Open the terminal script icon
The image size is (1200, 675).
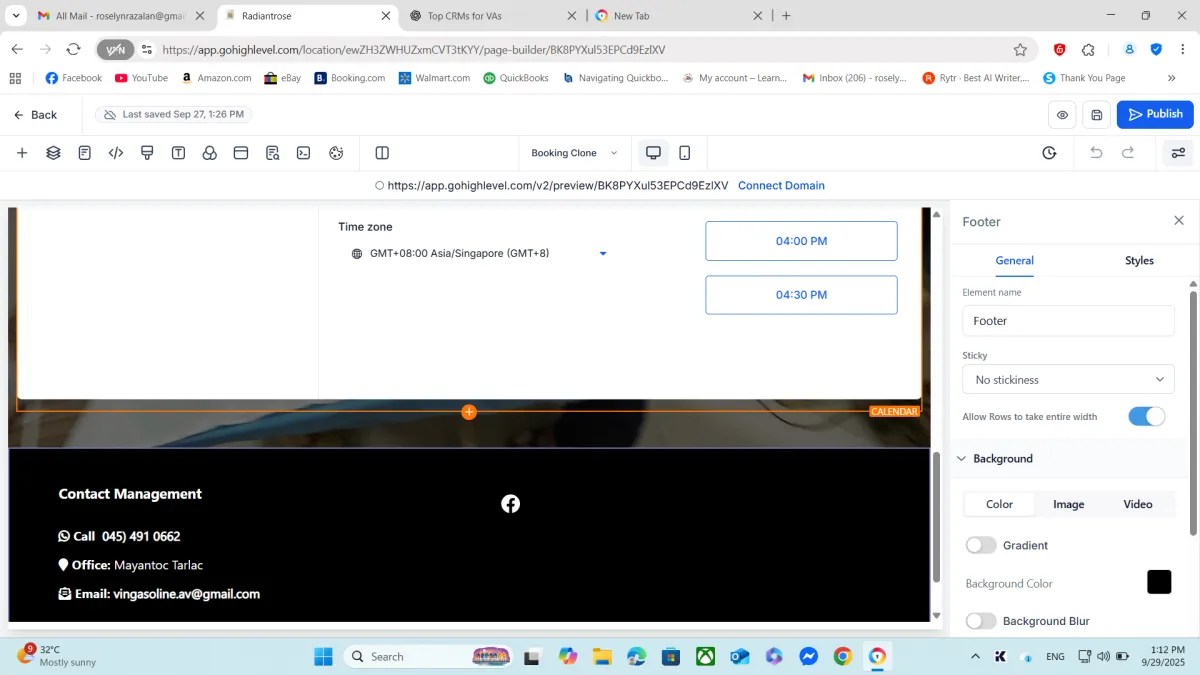303,153
